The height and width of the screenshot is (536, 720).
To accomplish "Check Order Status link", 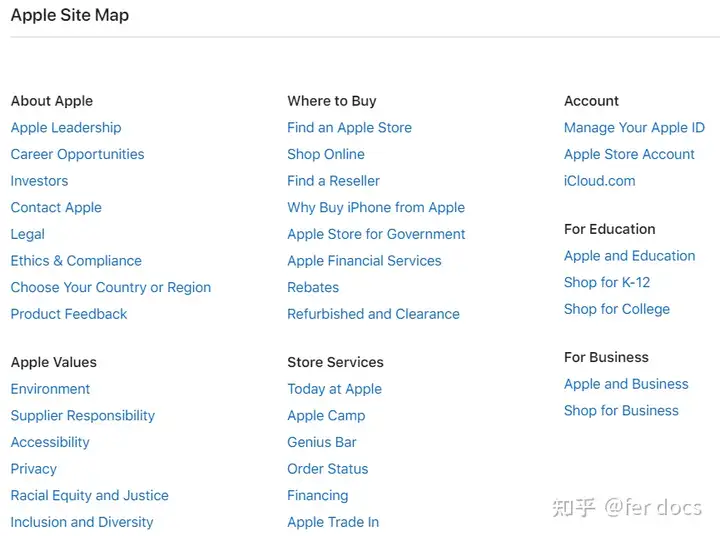I will [328, 469].
